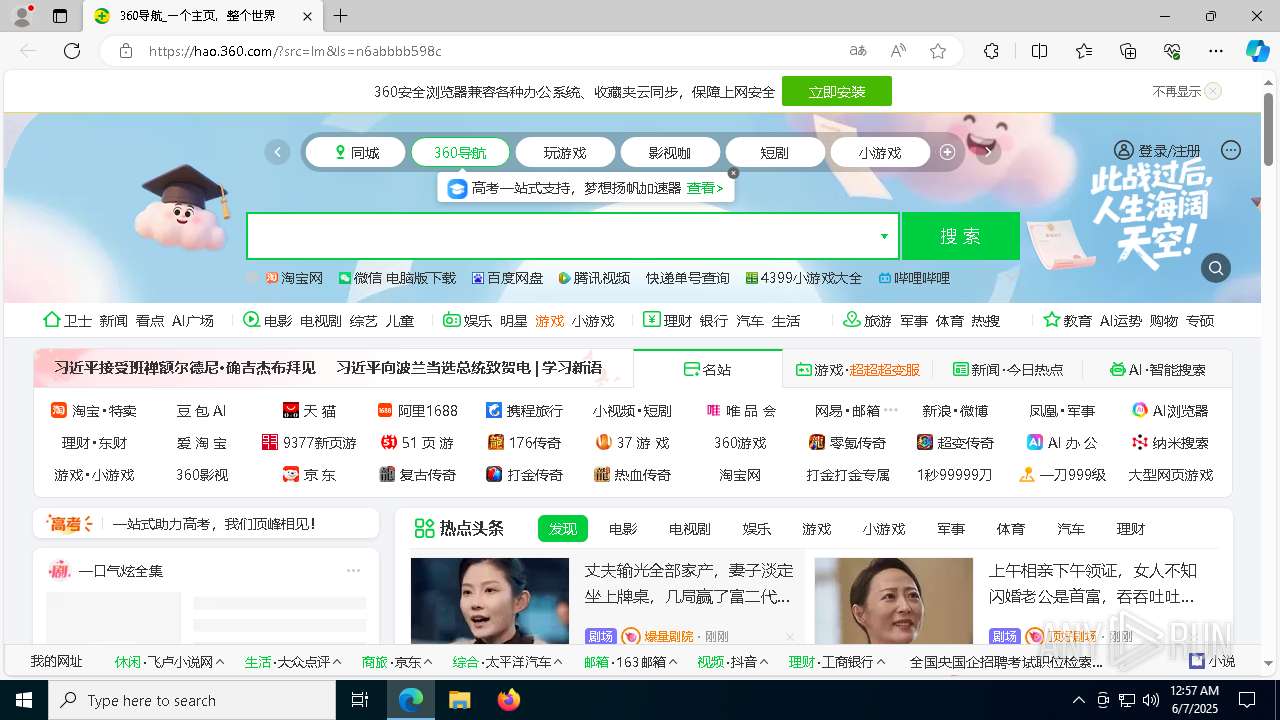Dismiss the 高考 promo tooltip close icon
Image resolution: width=1280 pixels, height=720 pixels.
point(733,173)
